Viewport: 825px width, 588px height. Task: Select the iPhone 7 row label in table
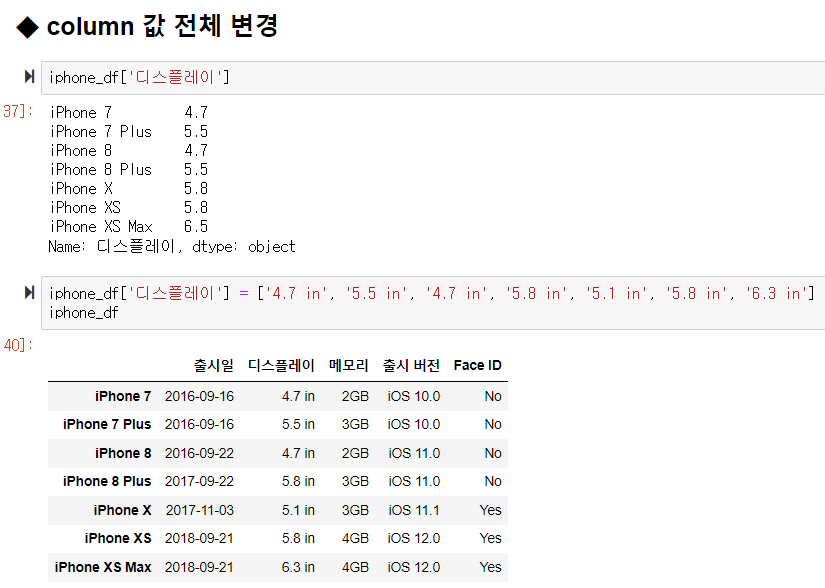[123, 396]
